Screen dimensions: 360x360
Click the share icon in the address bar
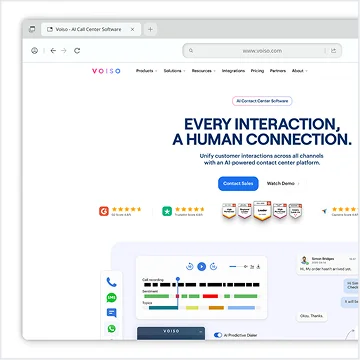click(x=333, y=51)
